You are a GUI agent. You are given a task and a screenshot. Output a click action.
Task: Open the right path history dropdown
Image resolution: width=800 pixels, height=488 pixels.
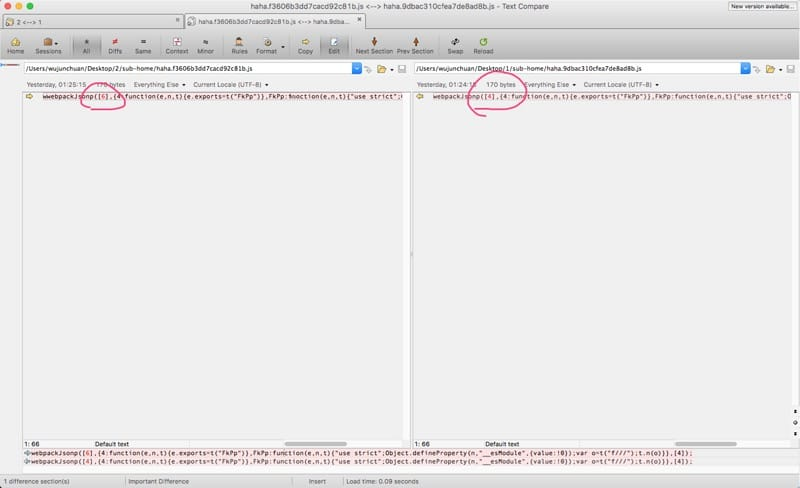pos(745,68)
